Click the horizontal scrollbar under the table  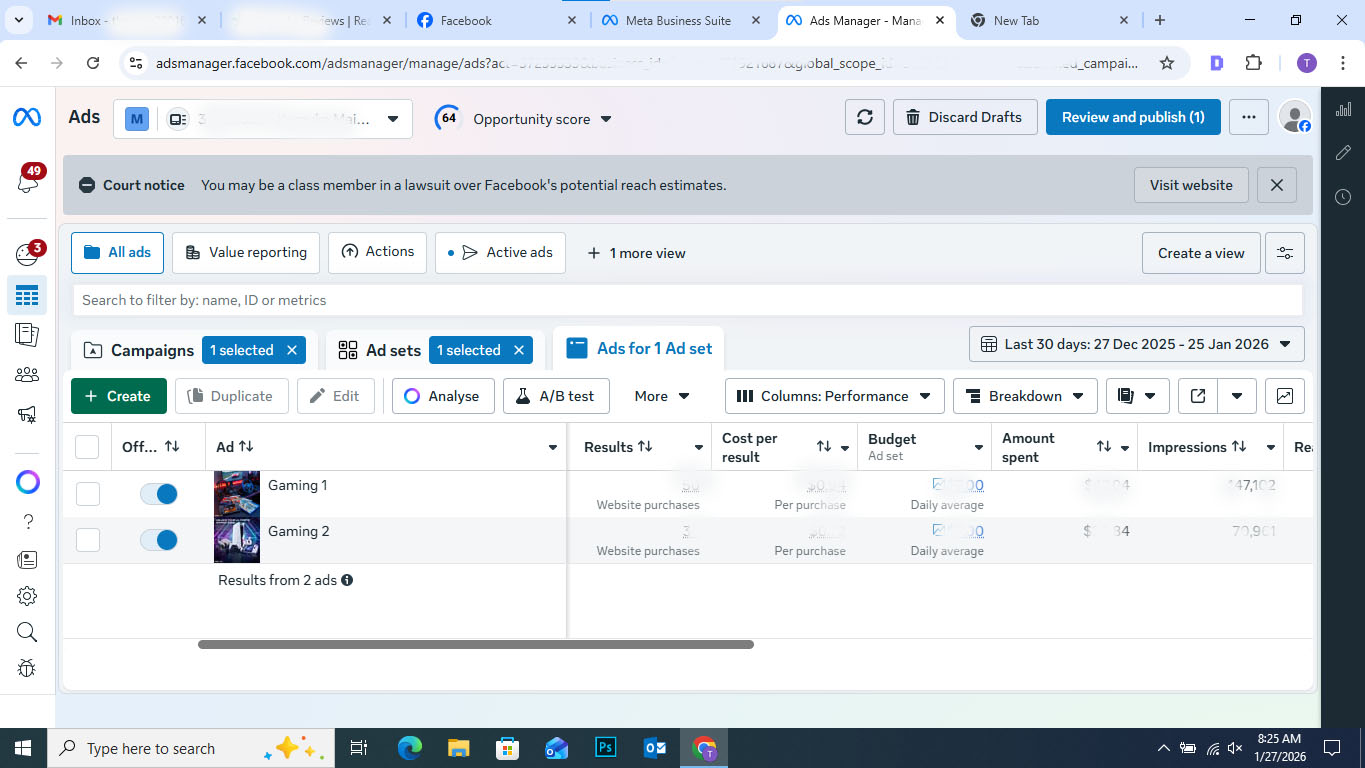(x=475, y=645)
